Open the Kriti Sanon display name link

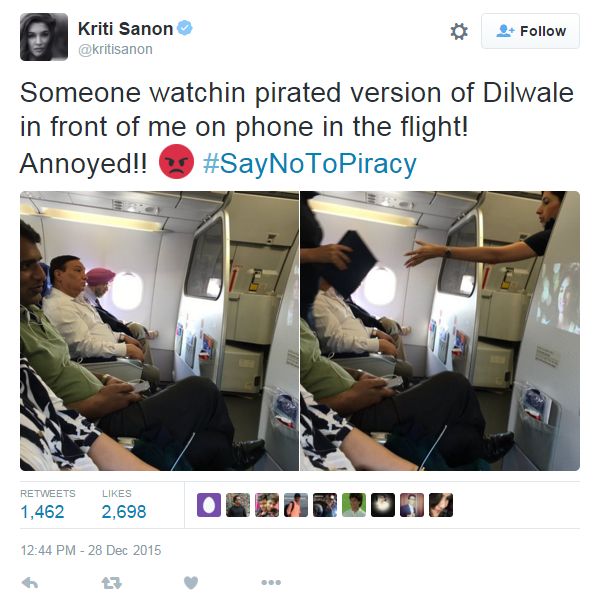125,29
